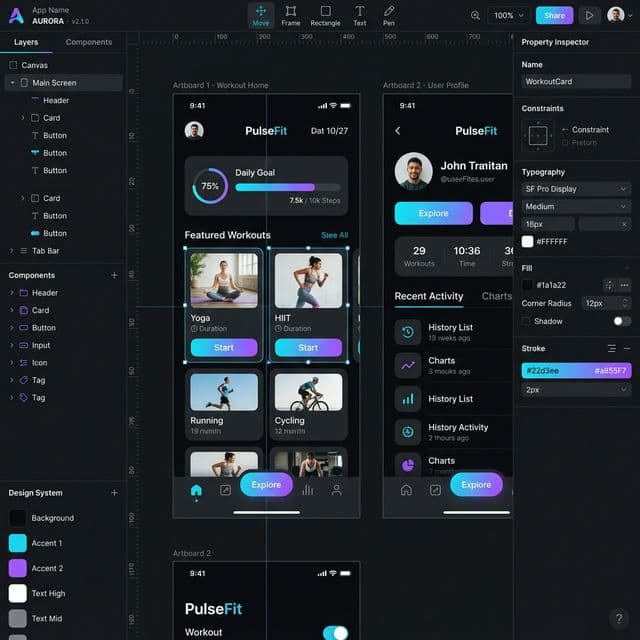Toggle the Shadow switch
This screenshot has width=640, height=640.
(x=622, y=321)
